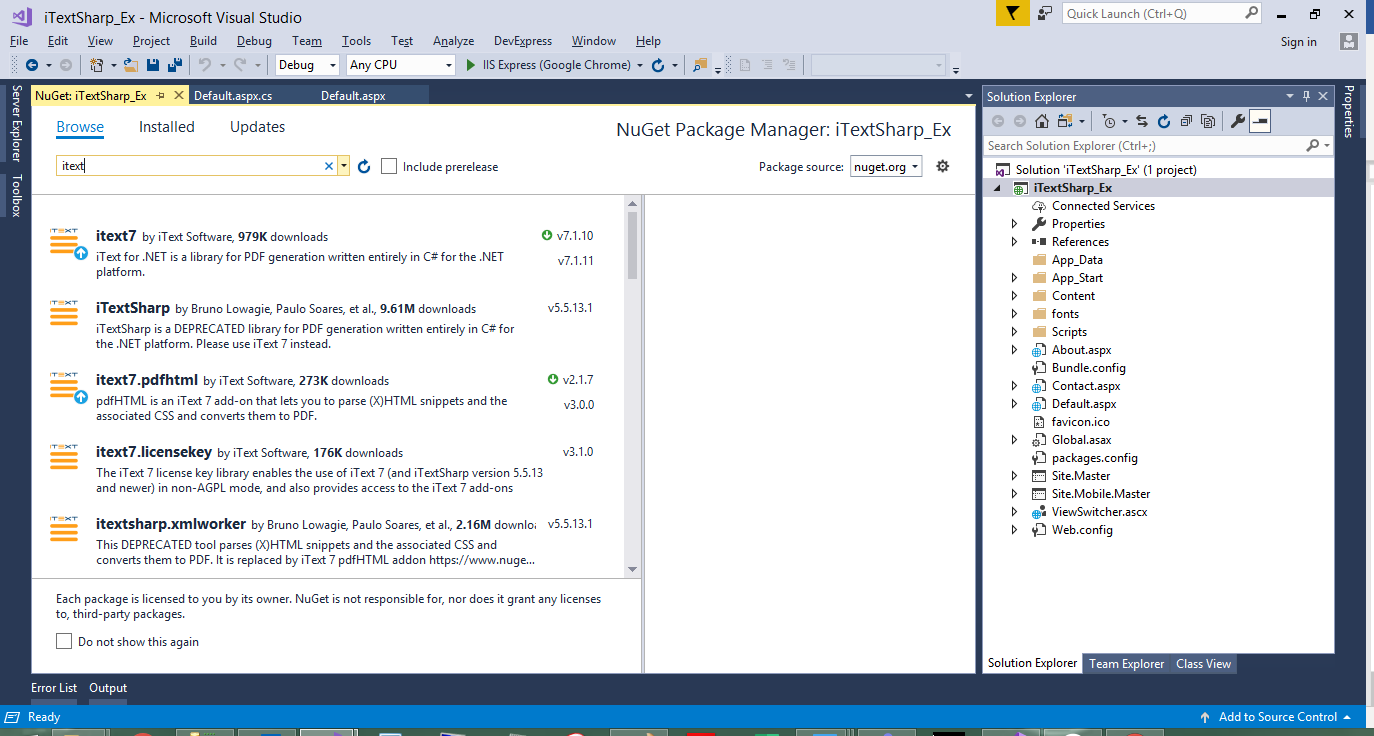Open NuGet settings gear icon

pyautogui.click(x=942, y=166)
